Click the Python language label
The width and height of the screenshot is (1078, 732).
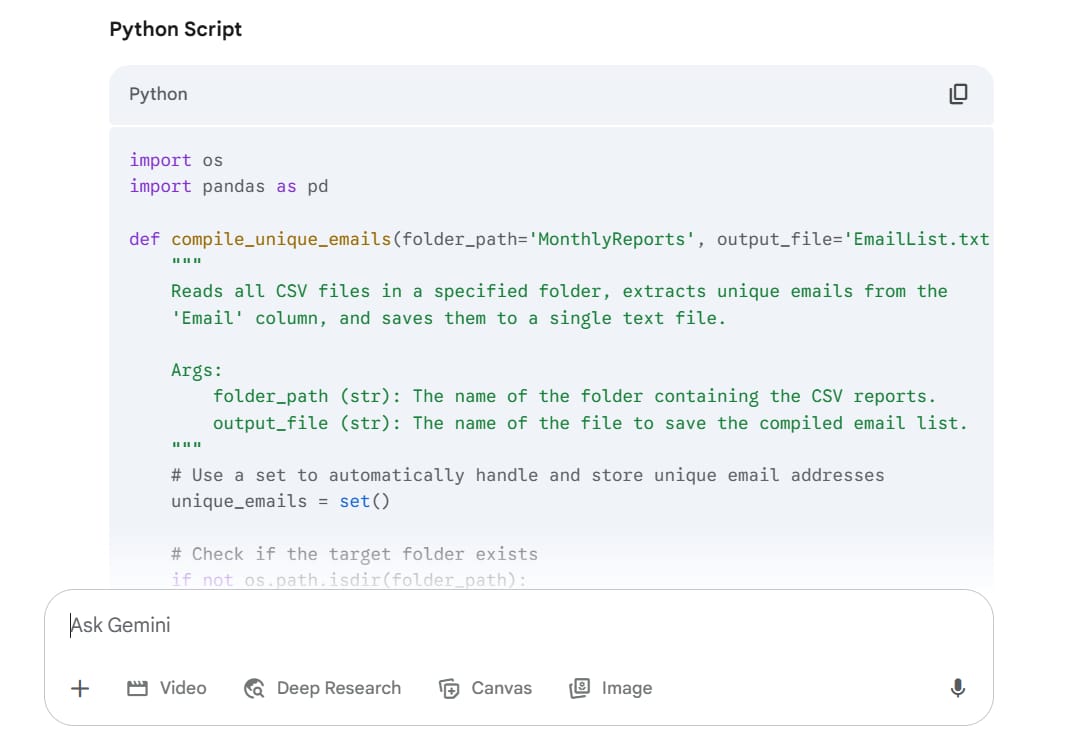coord(158,94)
